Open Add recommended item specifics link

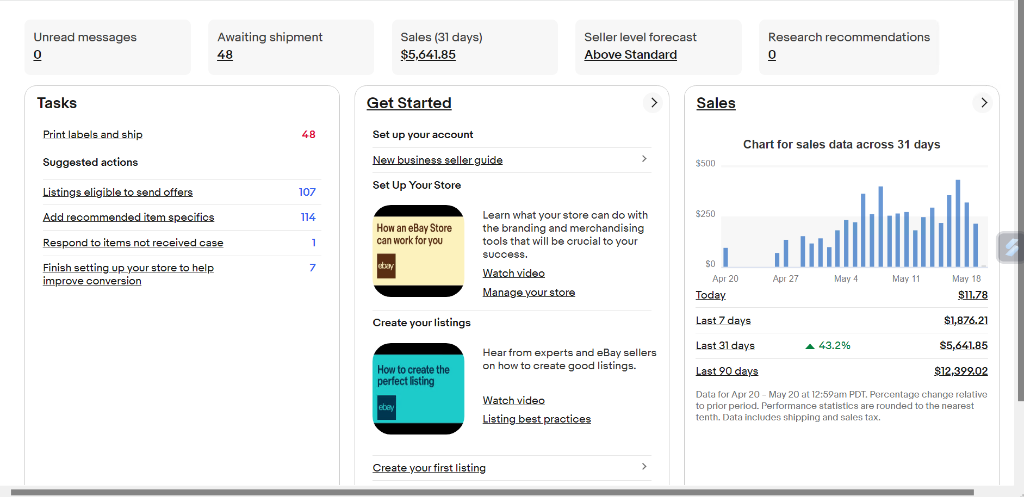point(129,217)
